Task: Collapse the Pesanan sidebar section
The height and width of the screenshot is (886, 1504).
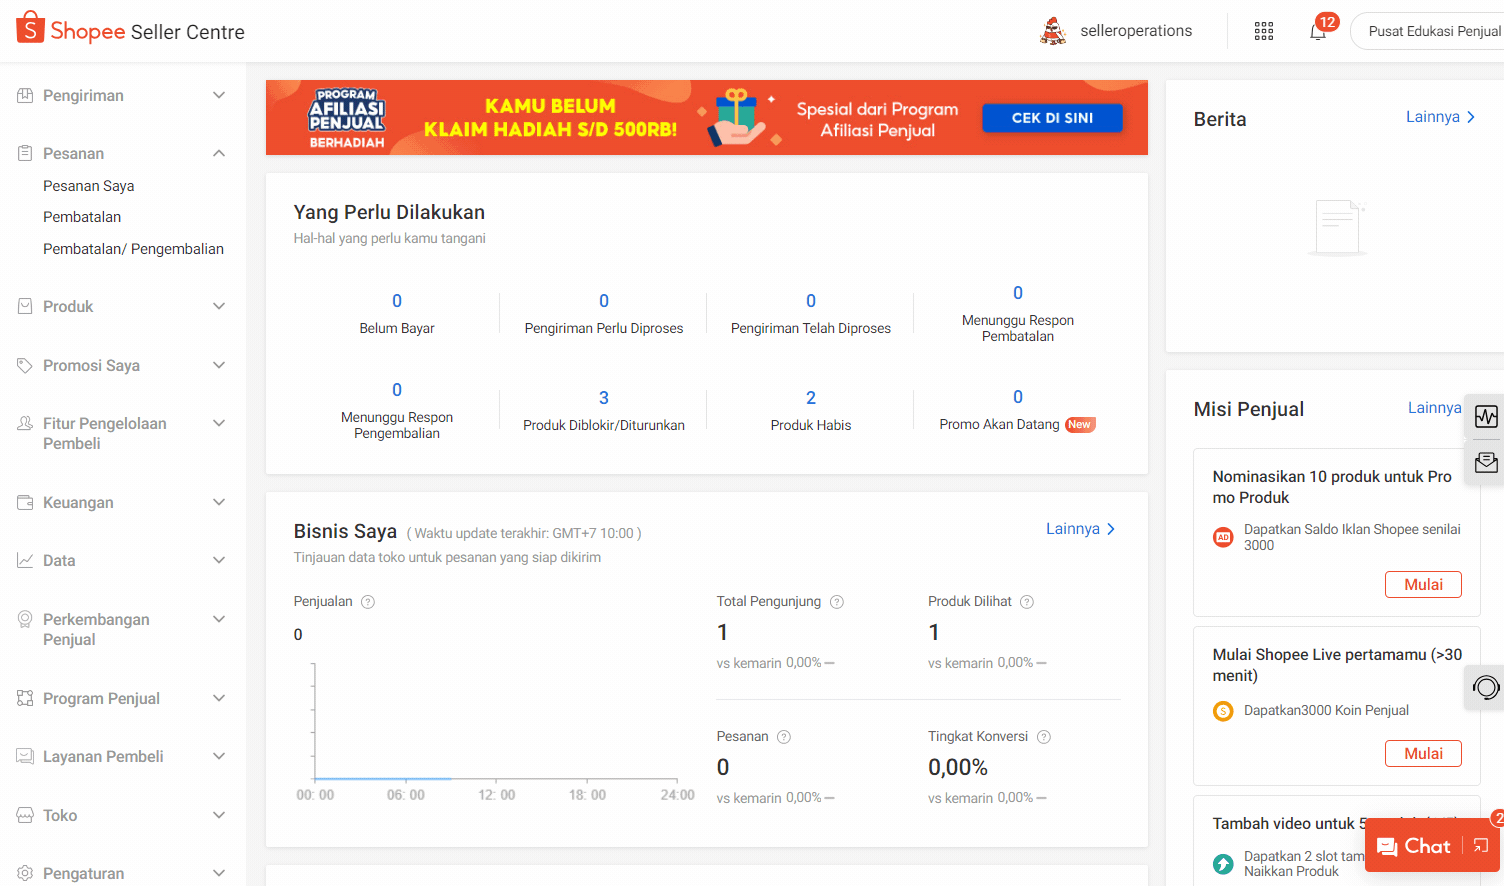Action: pyautogui.click(x=123, y=153)
